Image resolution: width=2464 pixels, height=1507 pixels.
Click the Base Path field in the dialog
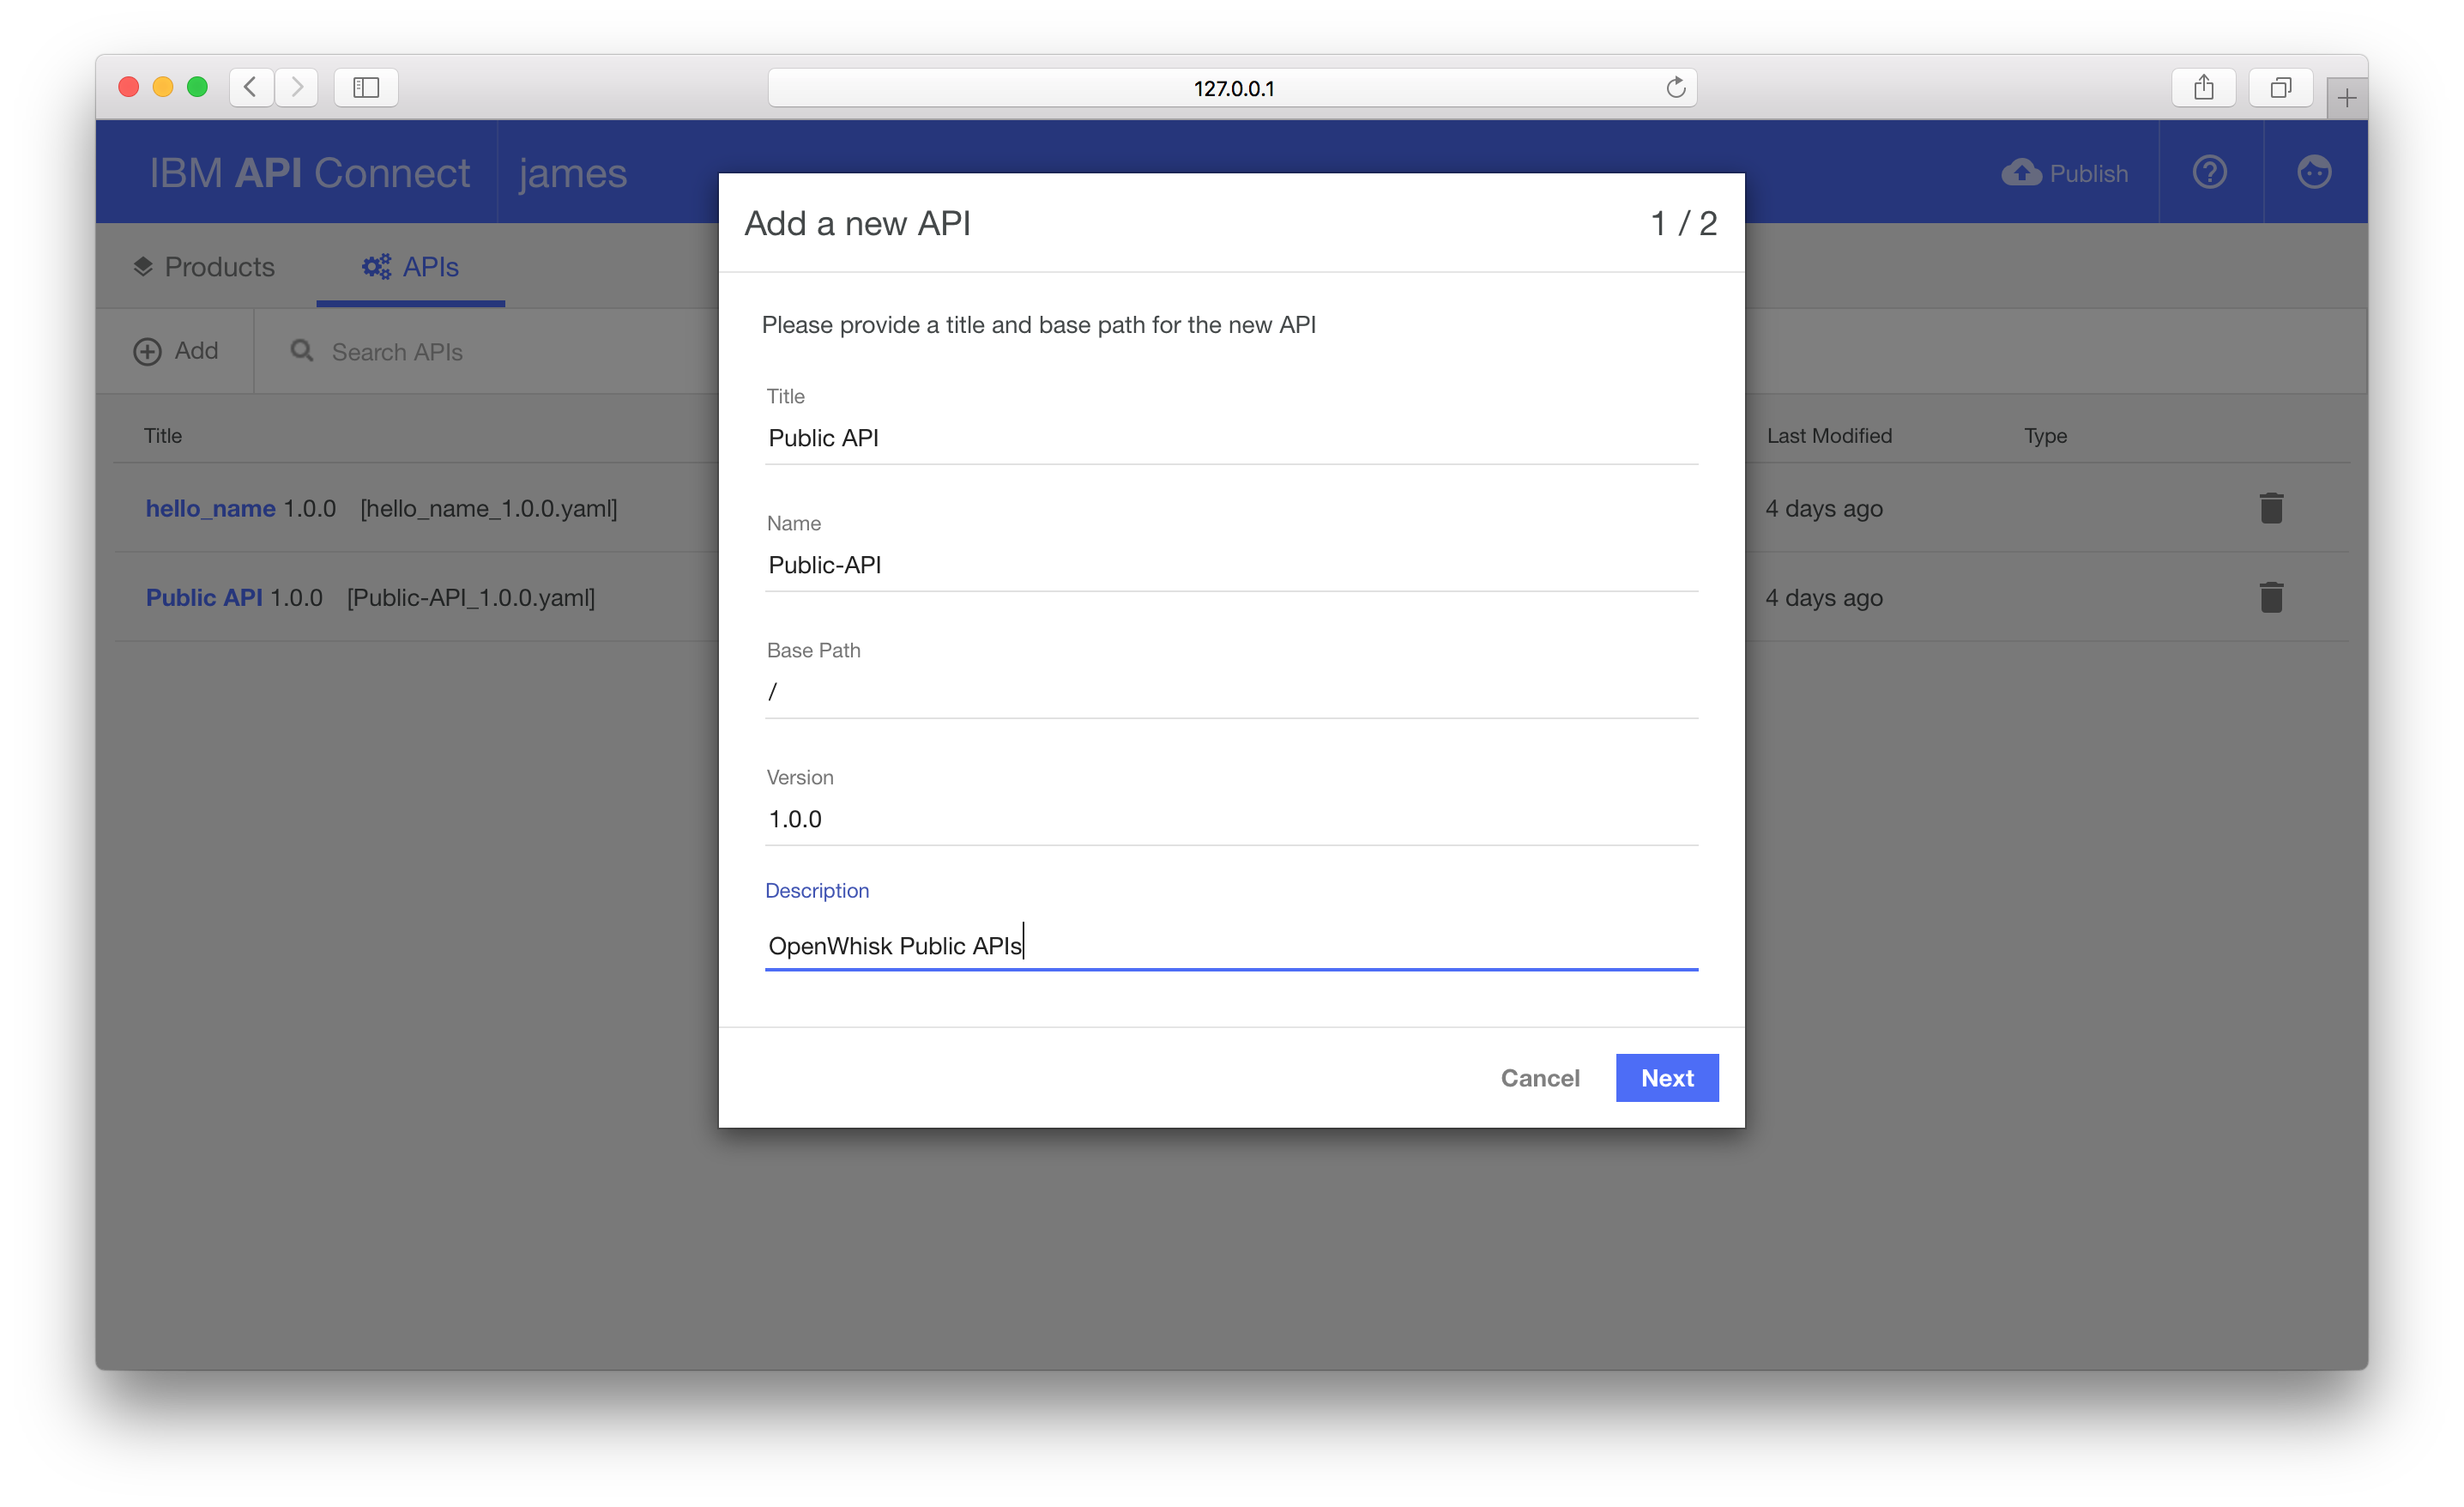1230,691
